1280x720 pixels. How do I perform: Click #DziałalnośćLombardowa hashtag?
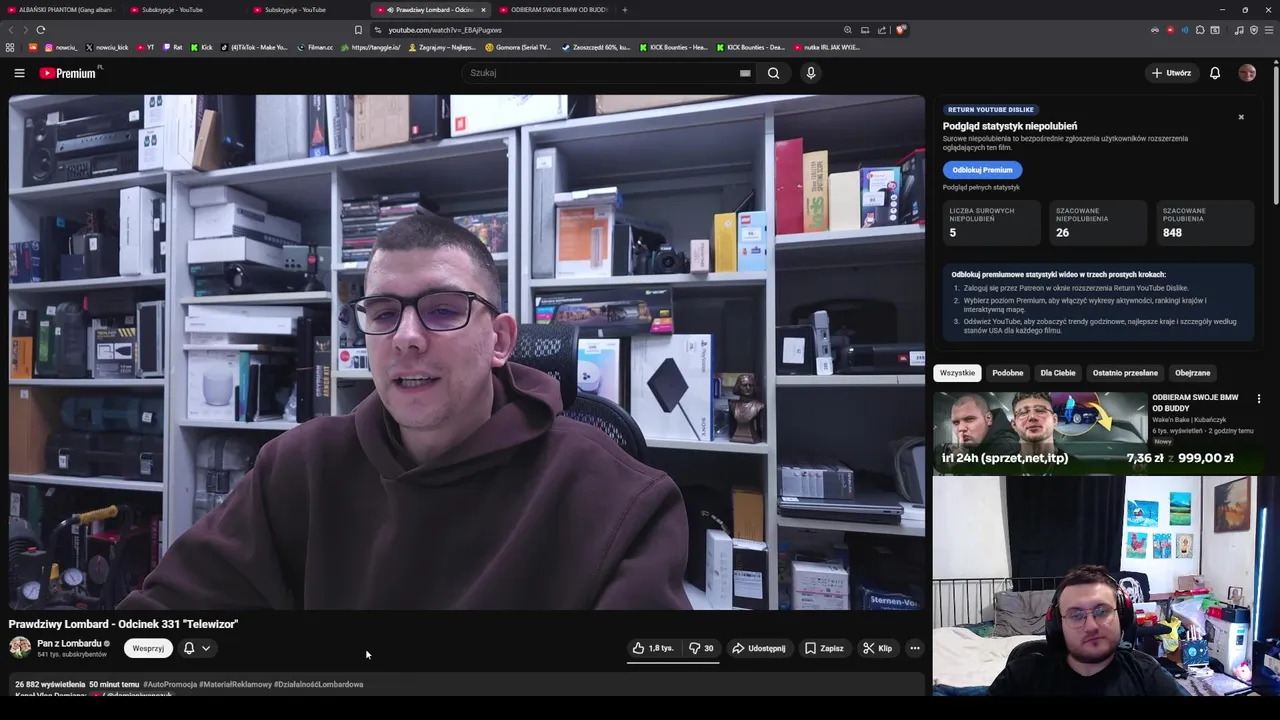pyautogui.click(x=319, y=684)
